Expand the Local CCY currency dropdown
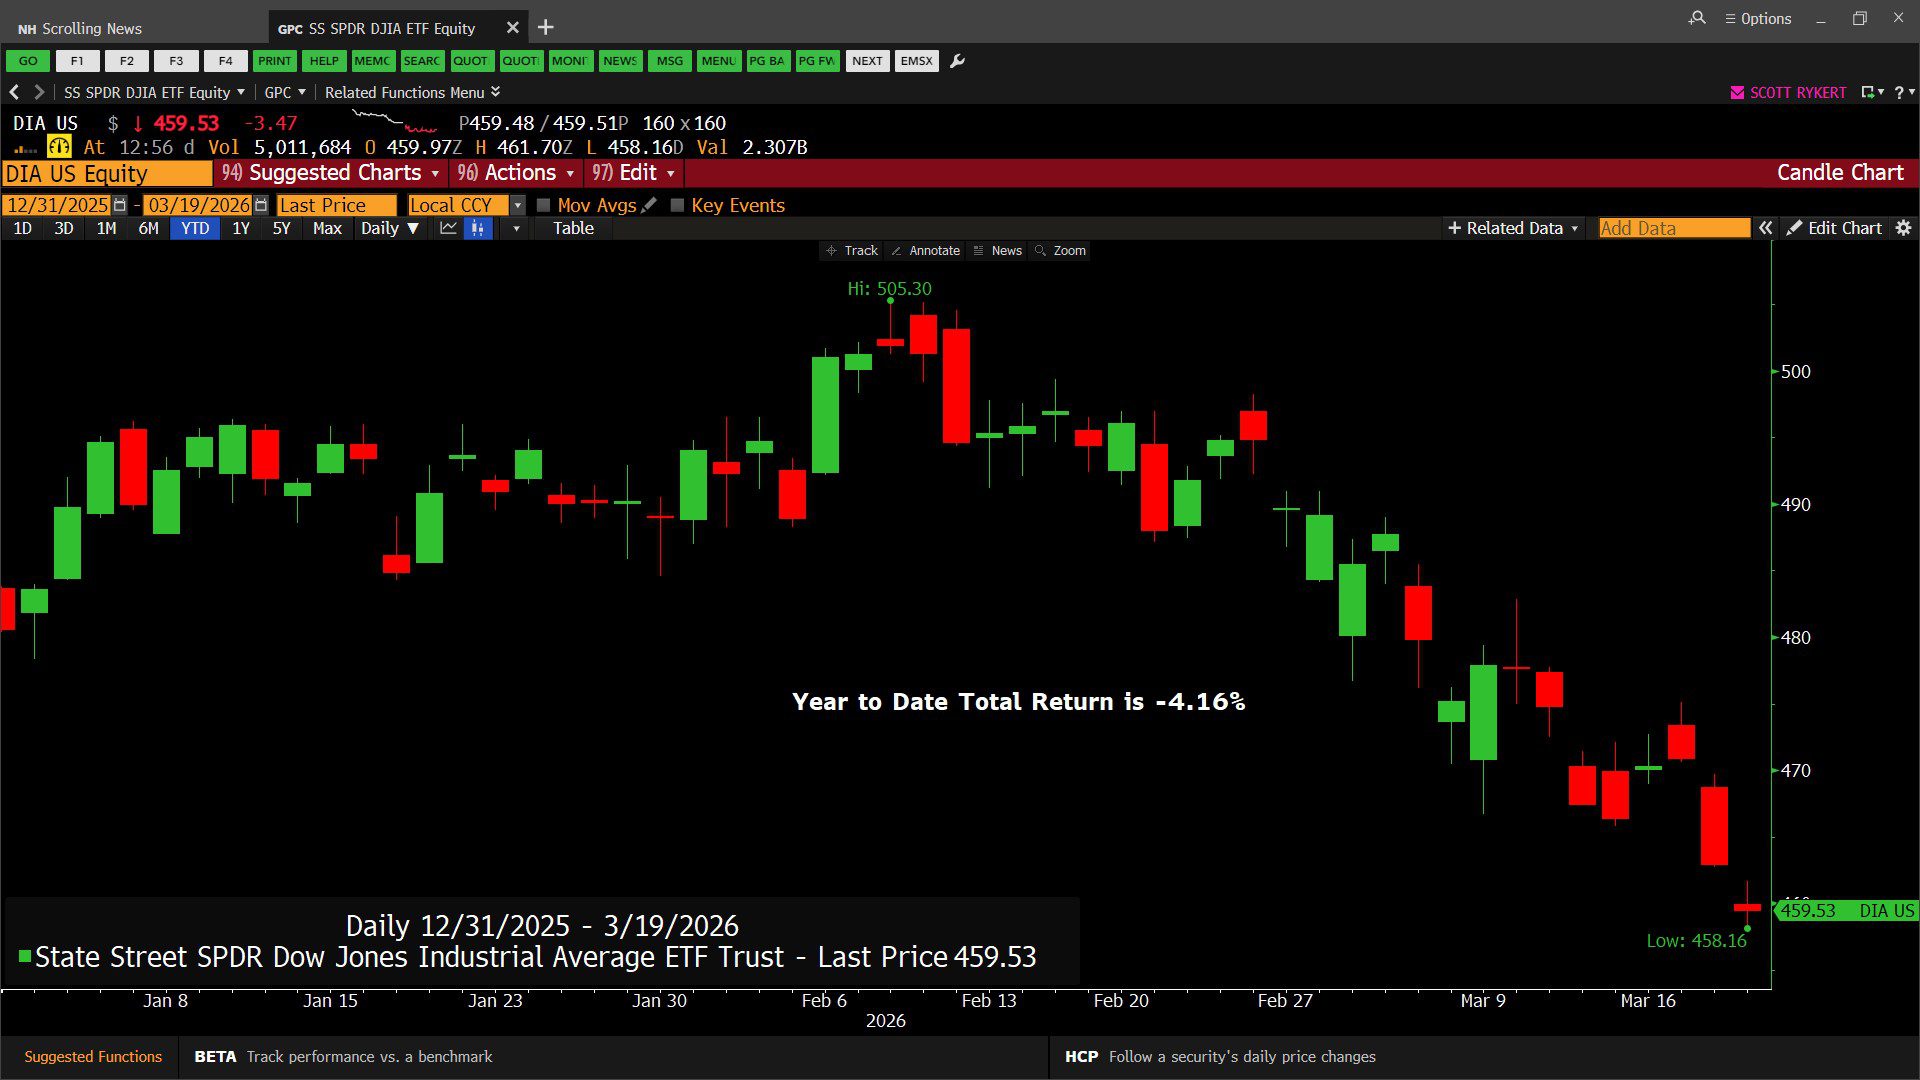Screen dimensions: 1920x1080 517,205
